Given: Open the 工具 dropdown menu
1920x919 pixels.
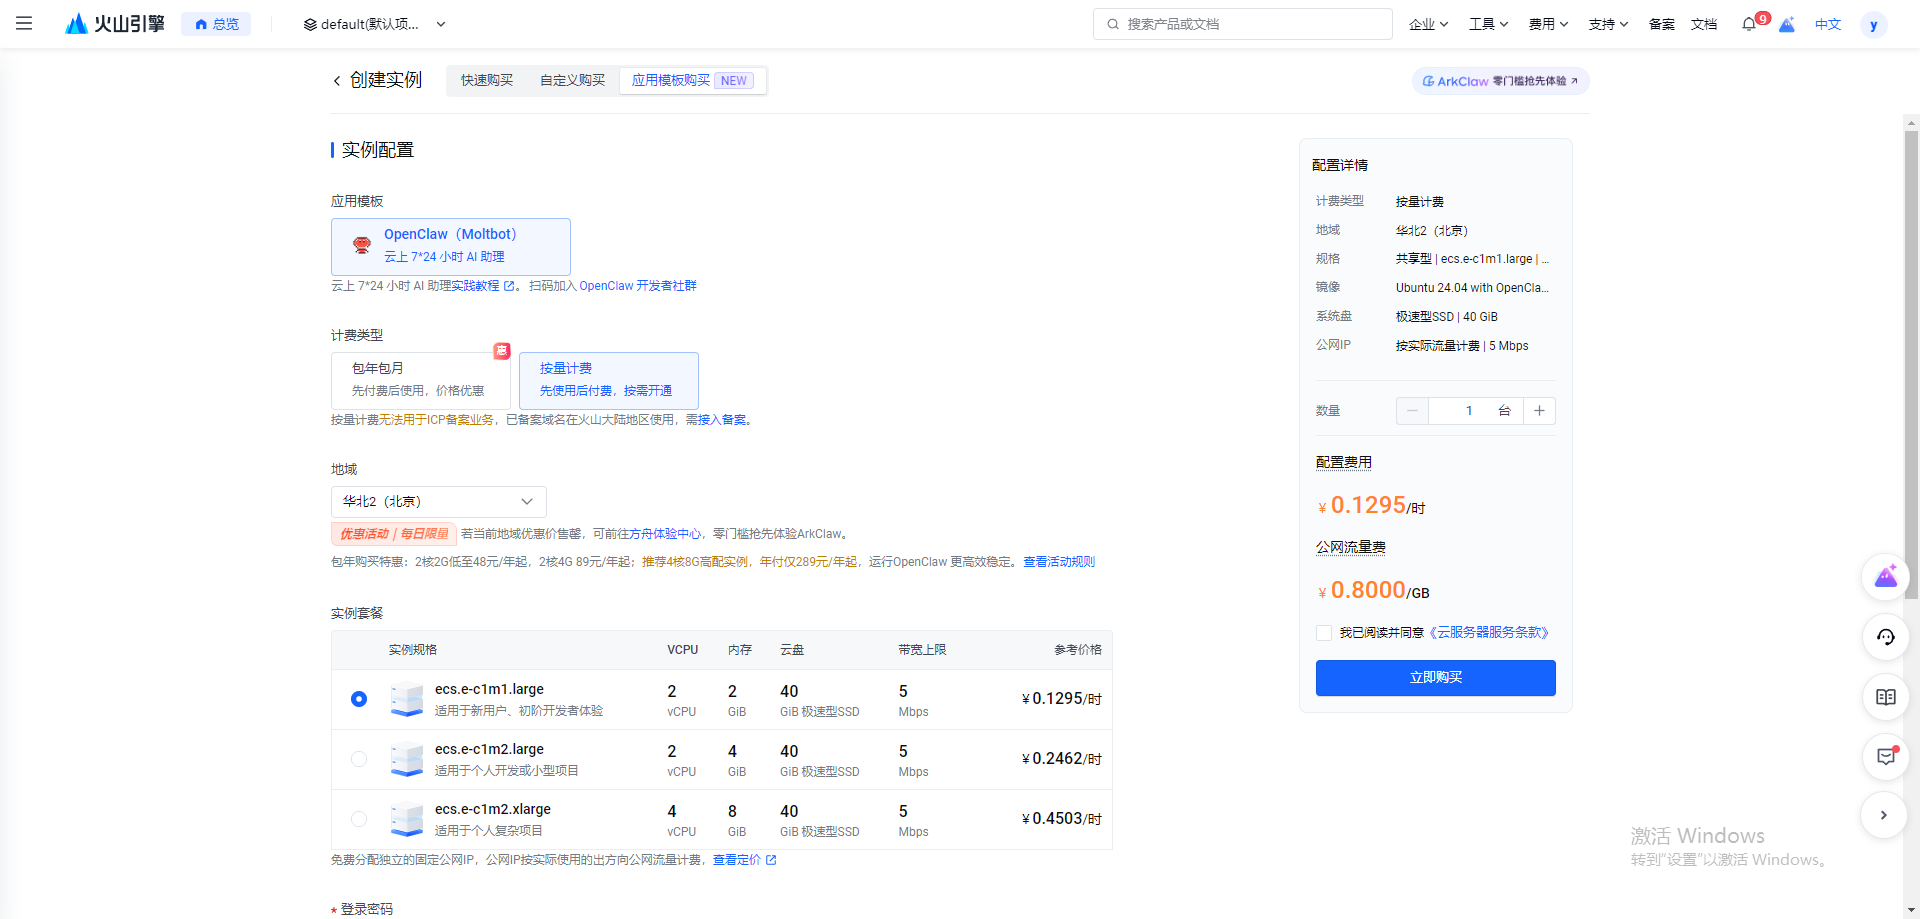Looking at the screenshot, I should tap(1488, 24).
